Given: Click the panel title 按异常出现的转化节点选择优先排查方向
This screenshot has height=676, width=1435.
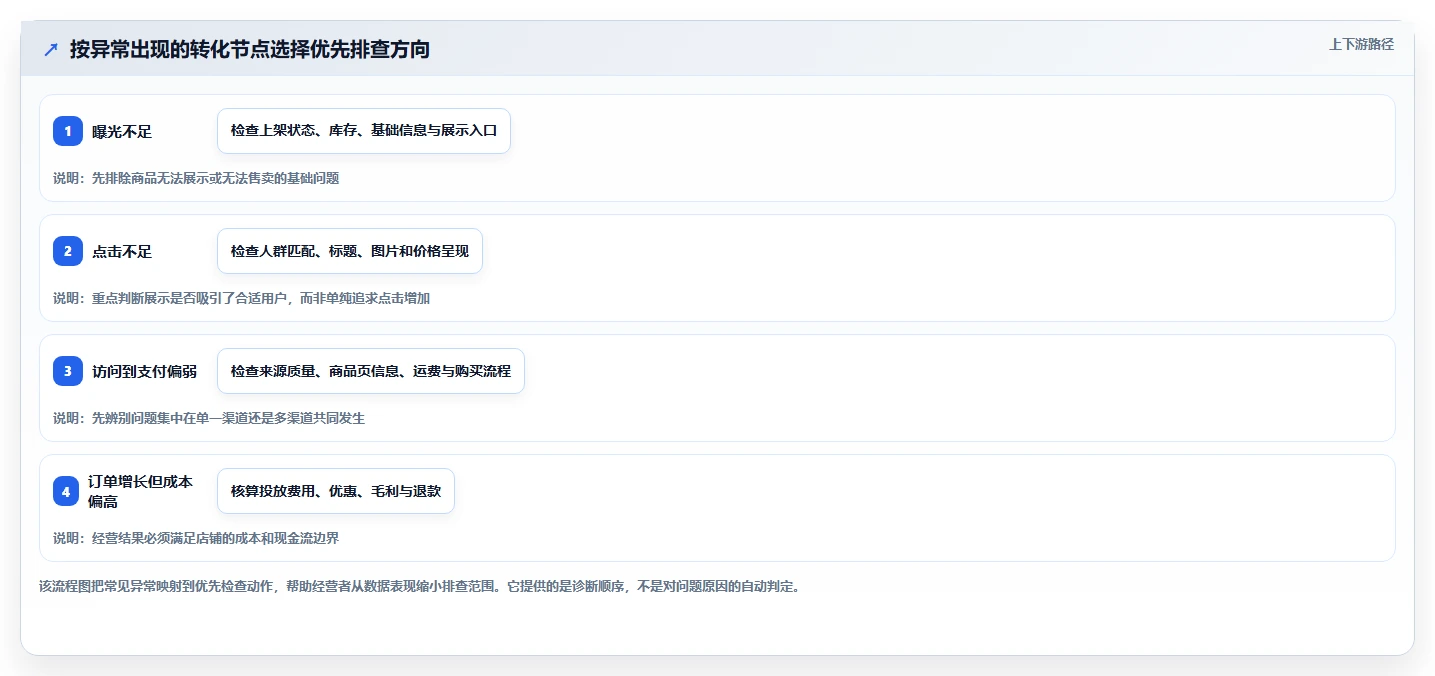Looking at the screenshot, I should coord(250,49).
